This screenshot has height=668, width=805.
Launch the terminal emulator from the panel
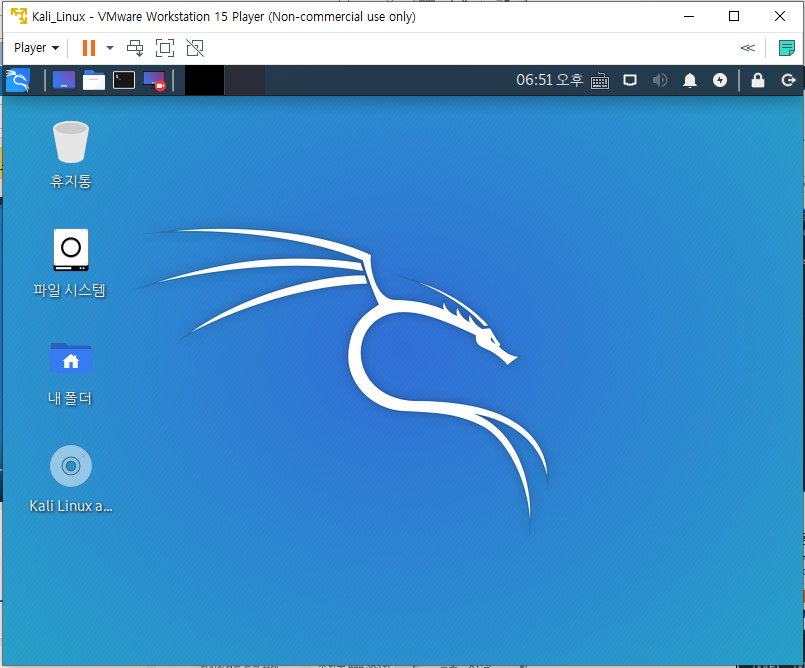tap(124, 80)
